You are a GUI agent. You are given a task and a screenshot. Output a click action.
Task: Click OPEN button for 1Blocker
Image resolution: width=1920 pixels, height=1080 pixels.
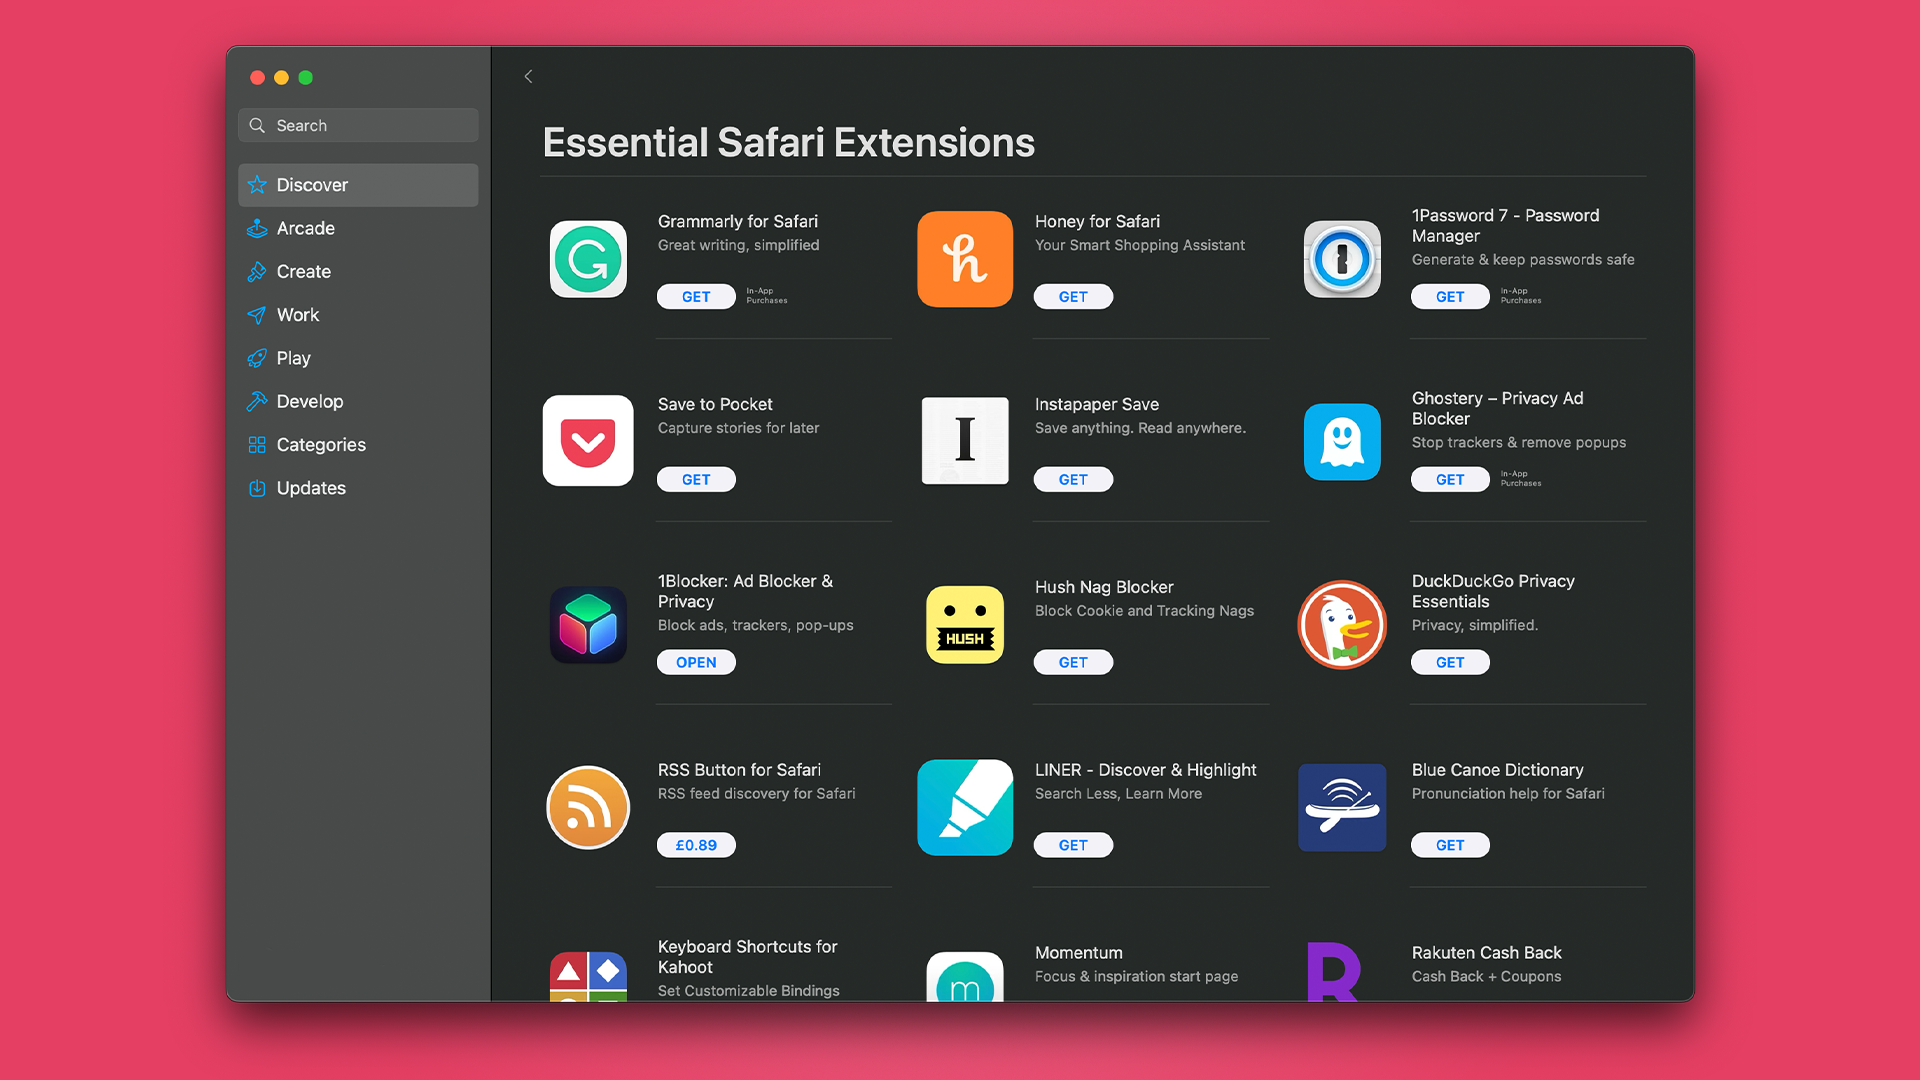[x=696, y=662]
